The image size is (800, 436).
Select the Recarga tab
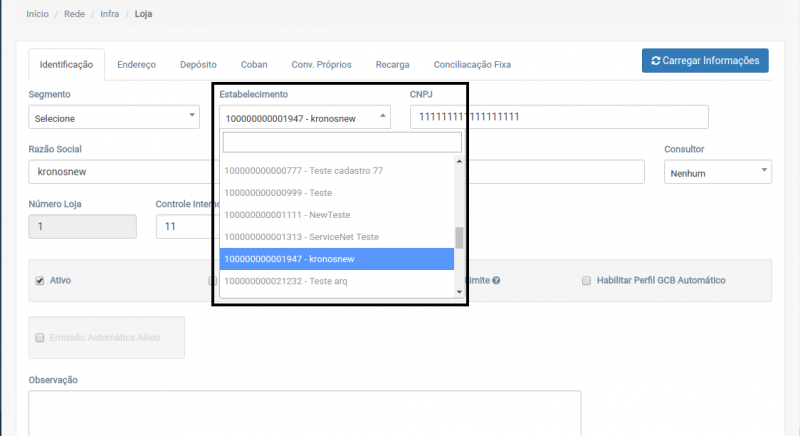pyautogui.click(x=392, y=64)
